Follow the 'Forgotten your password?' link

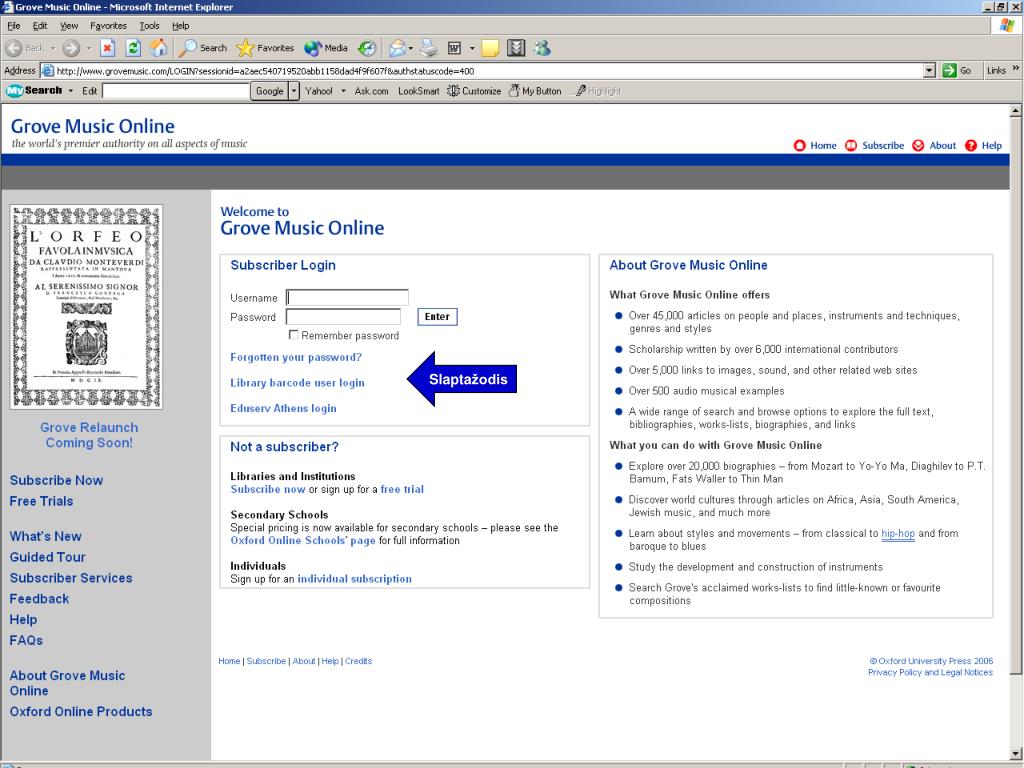pyautogui.click(x=296, y=357)
